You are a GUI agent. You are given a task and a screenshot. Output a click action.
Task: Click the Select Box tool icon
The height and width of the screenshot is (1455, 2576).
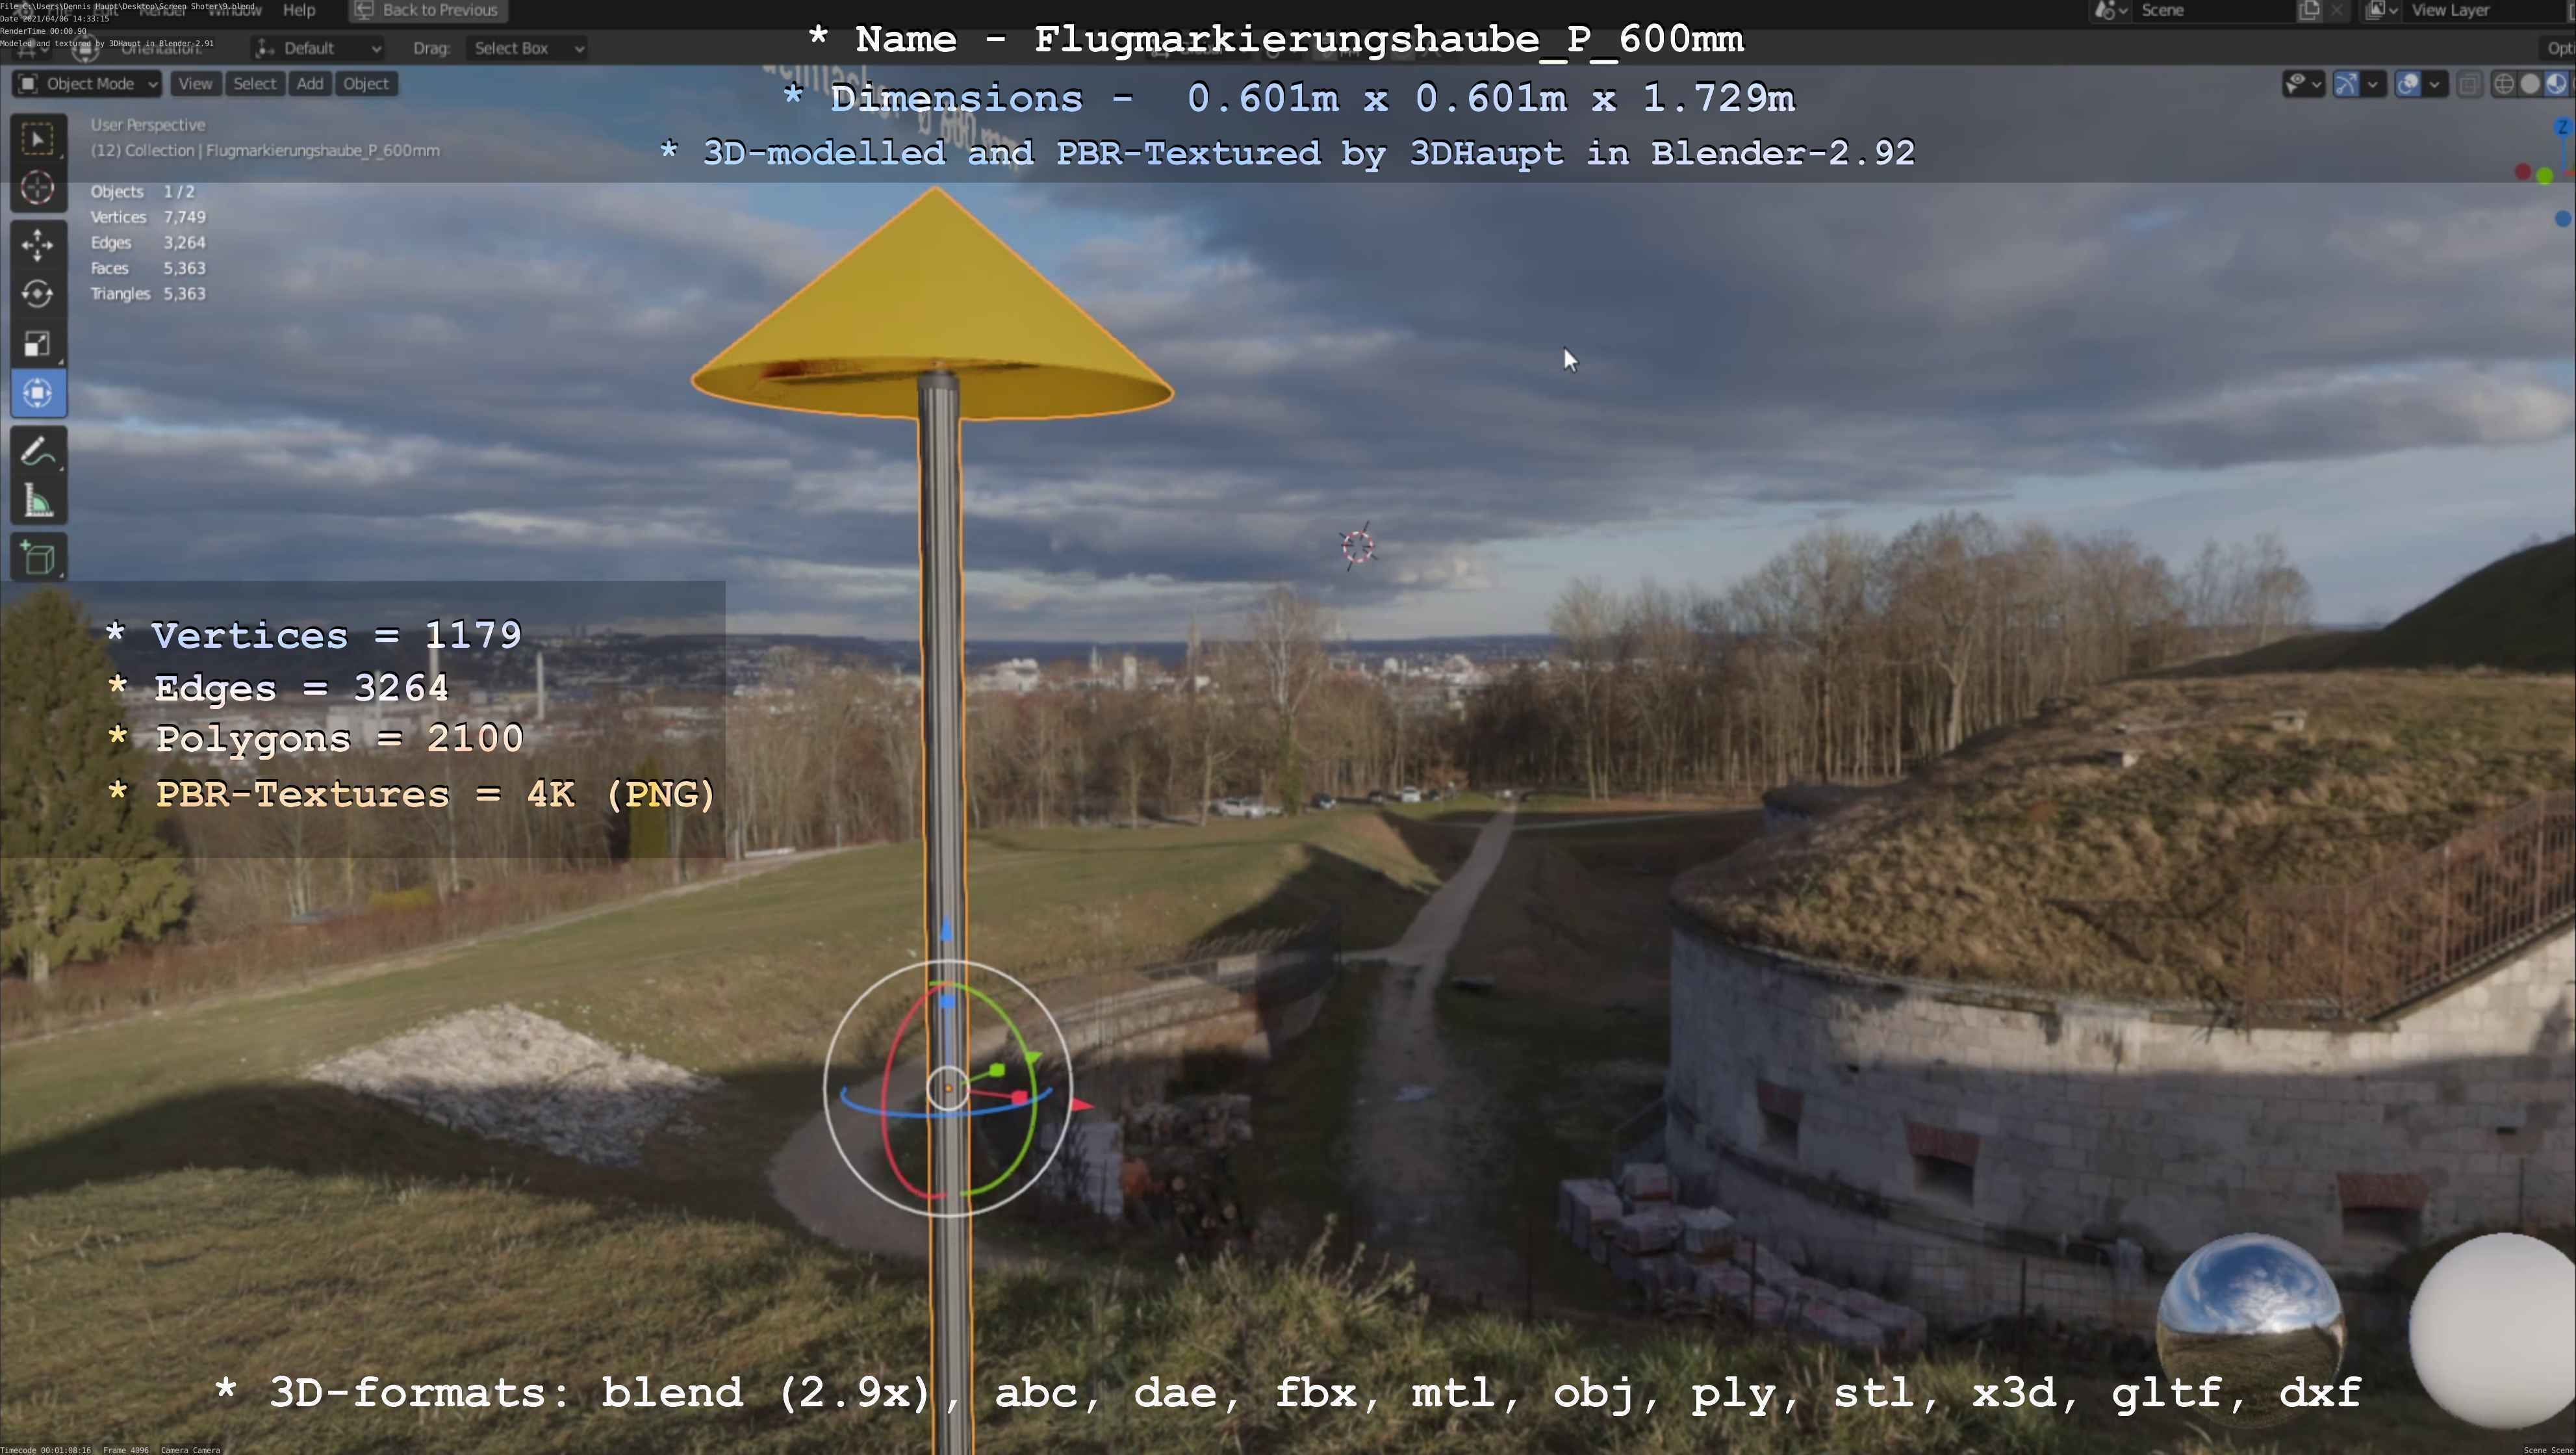[x=38, y=139]
